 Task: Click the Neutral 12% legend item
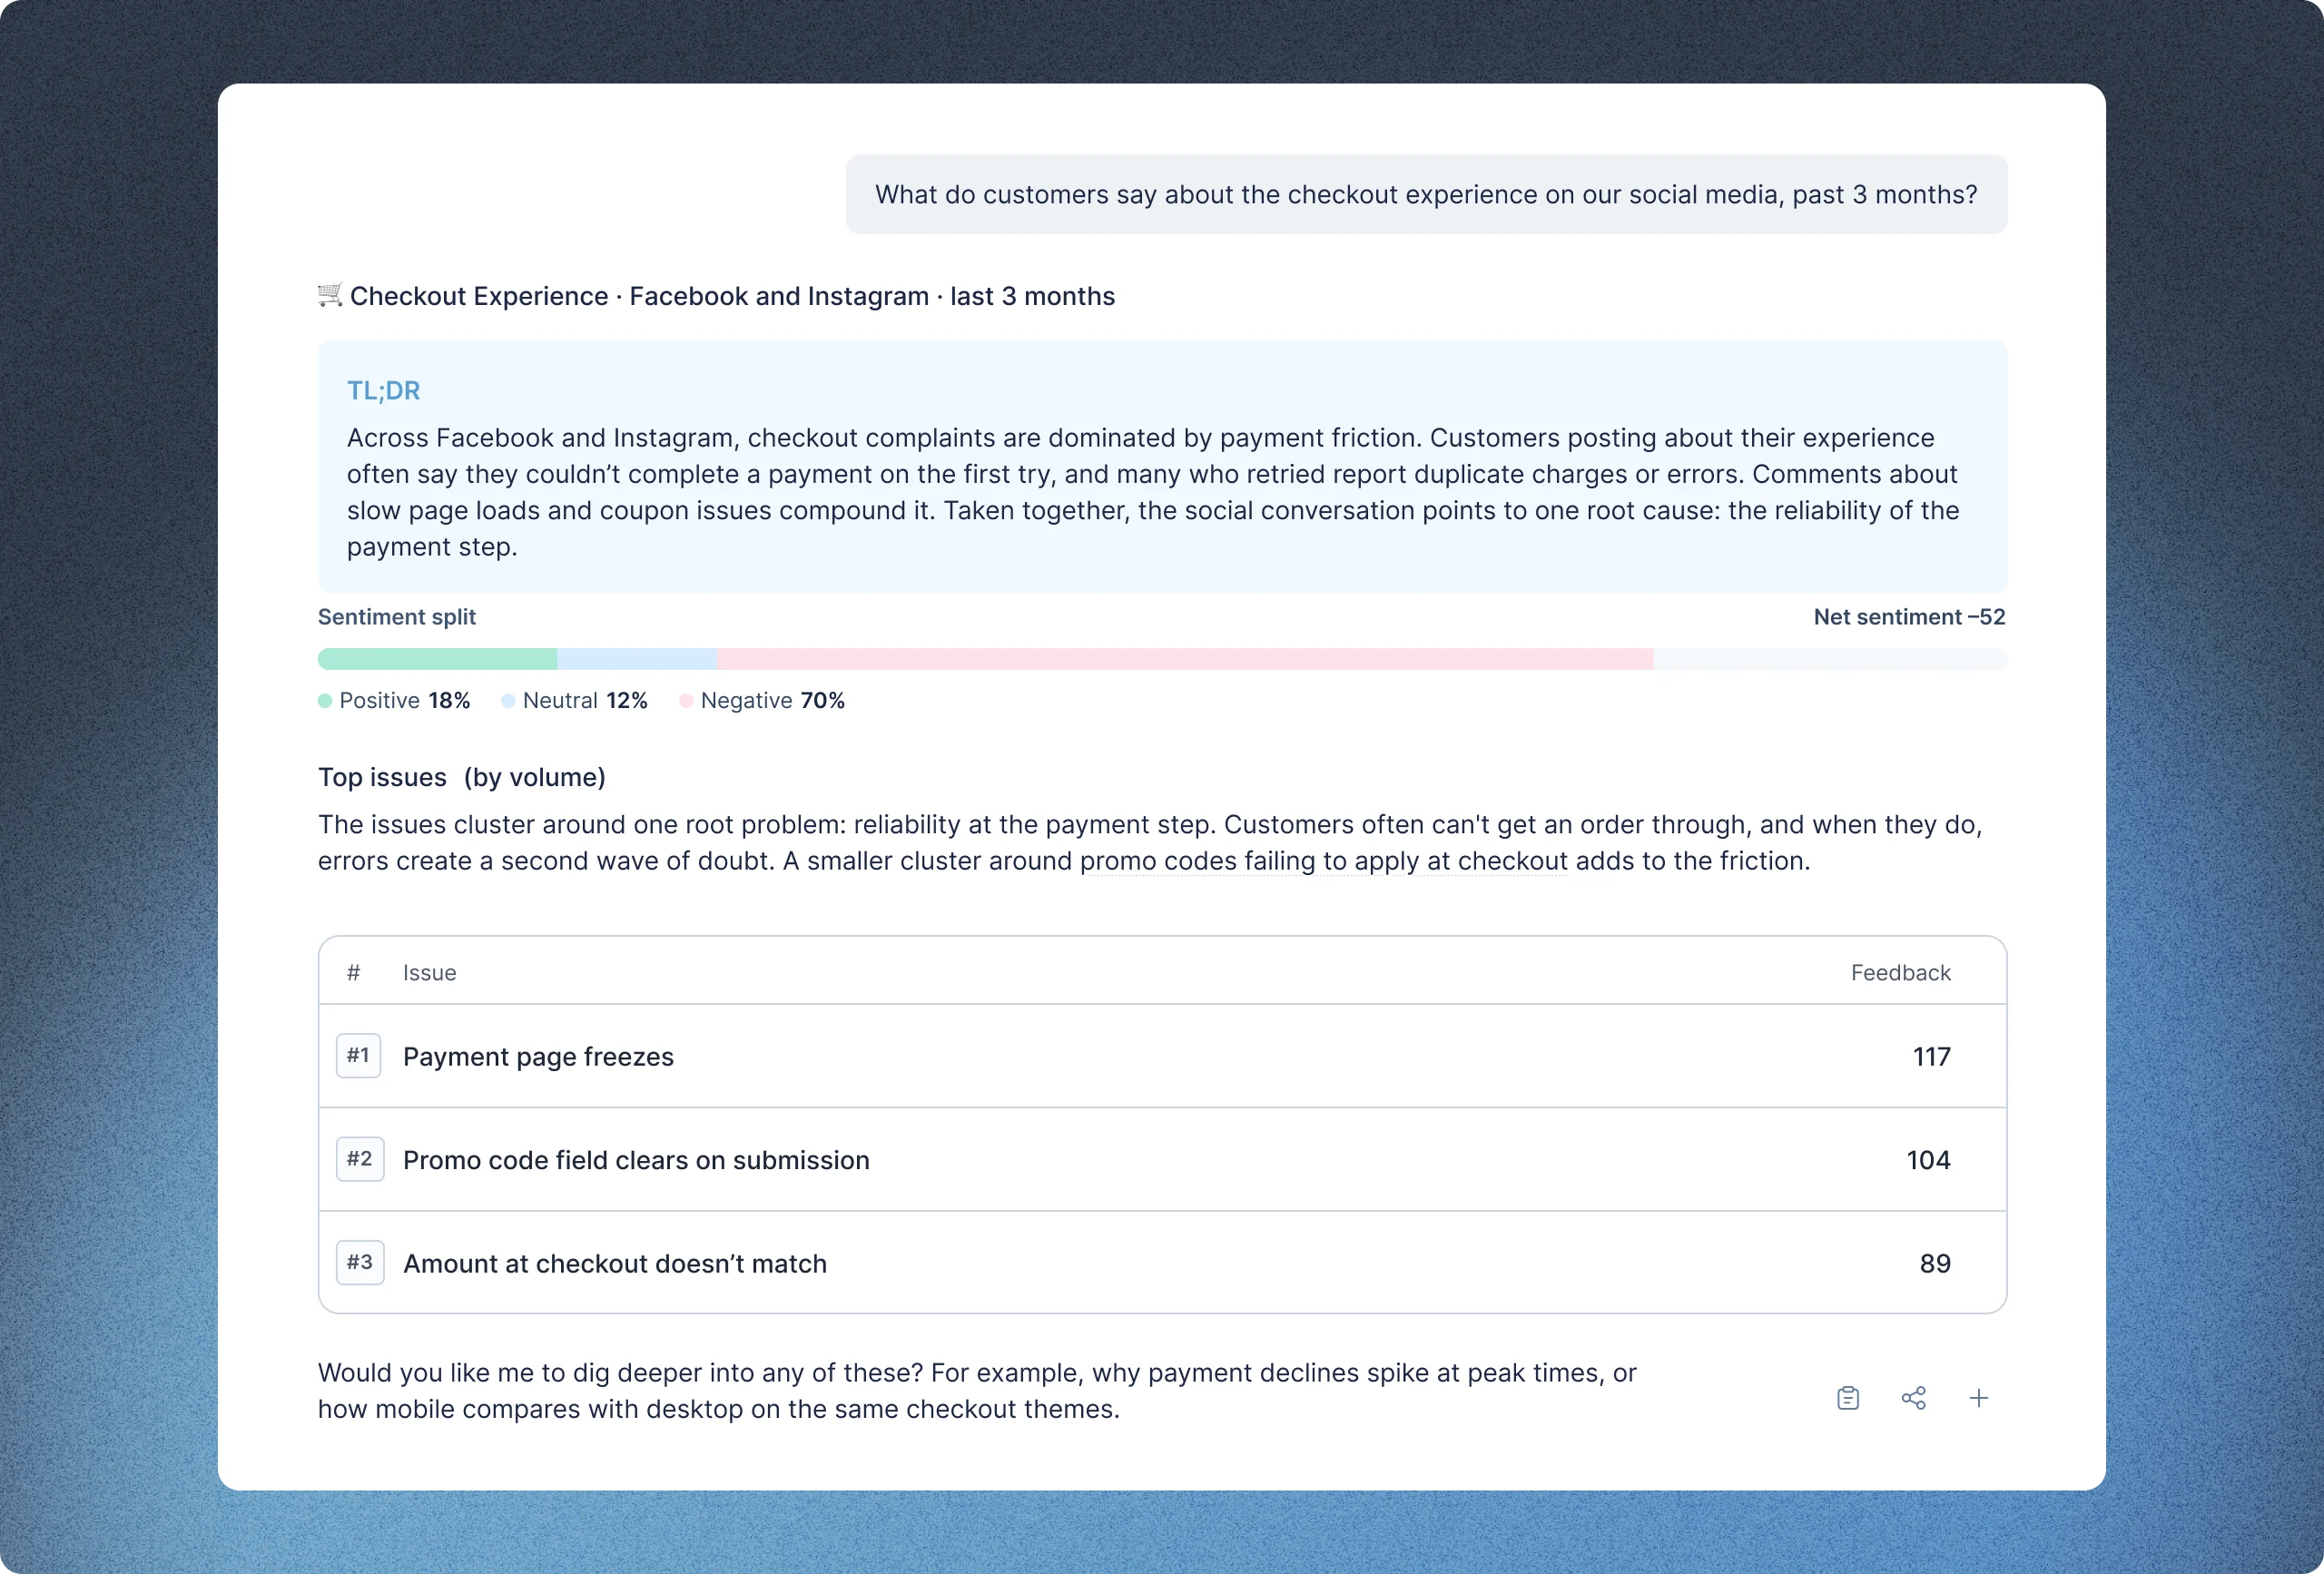(x=575, y=701)
